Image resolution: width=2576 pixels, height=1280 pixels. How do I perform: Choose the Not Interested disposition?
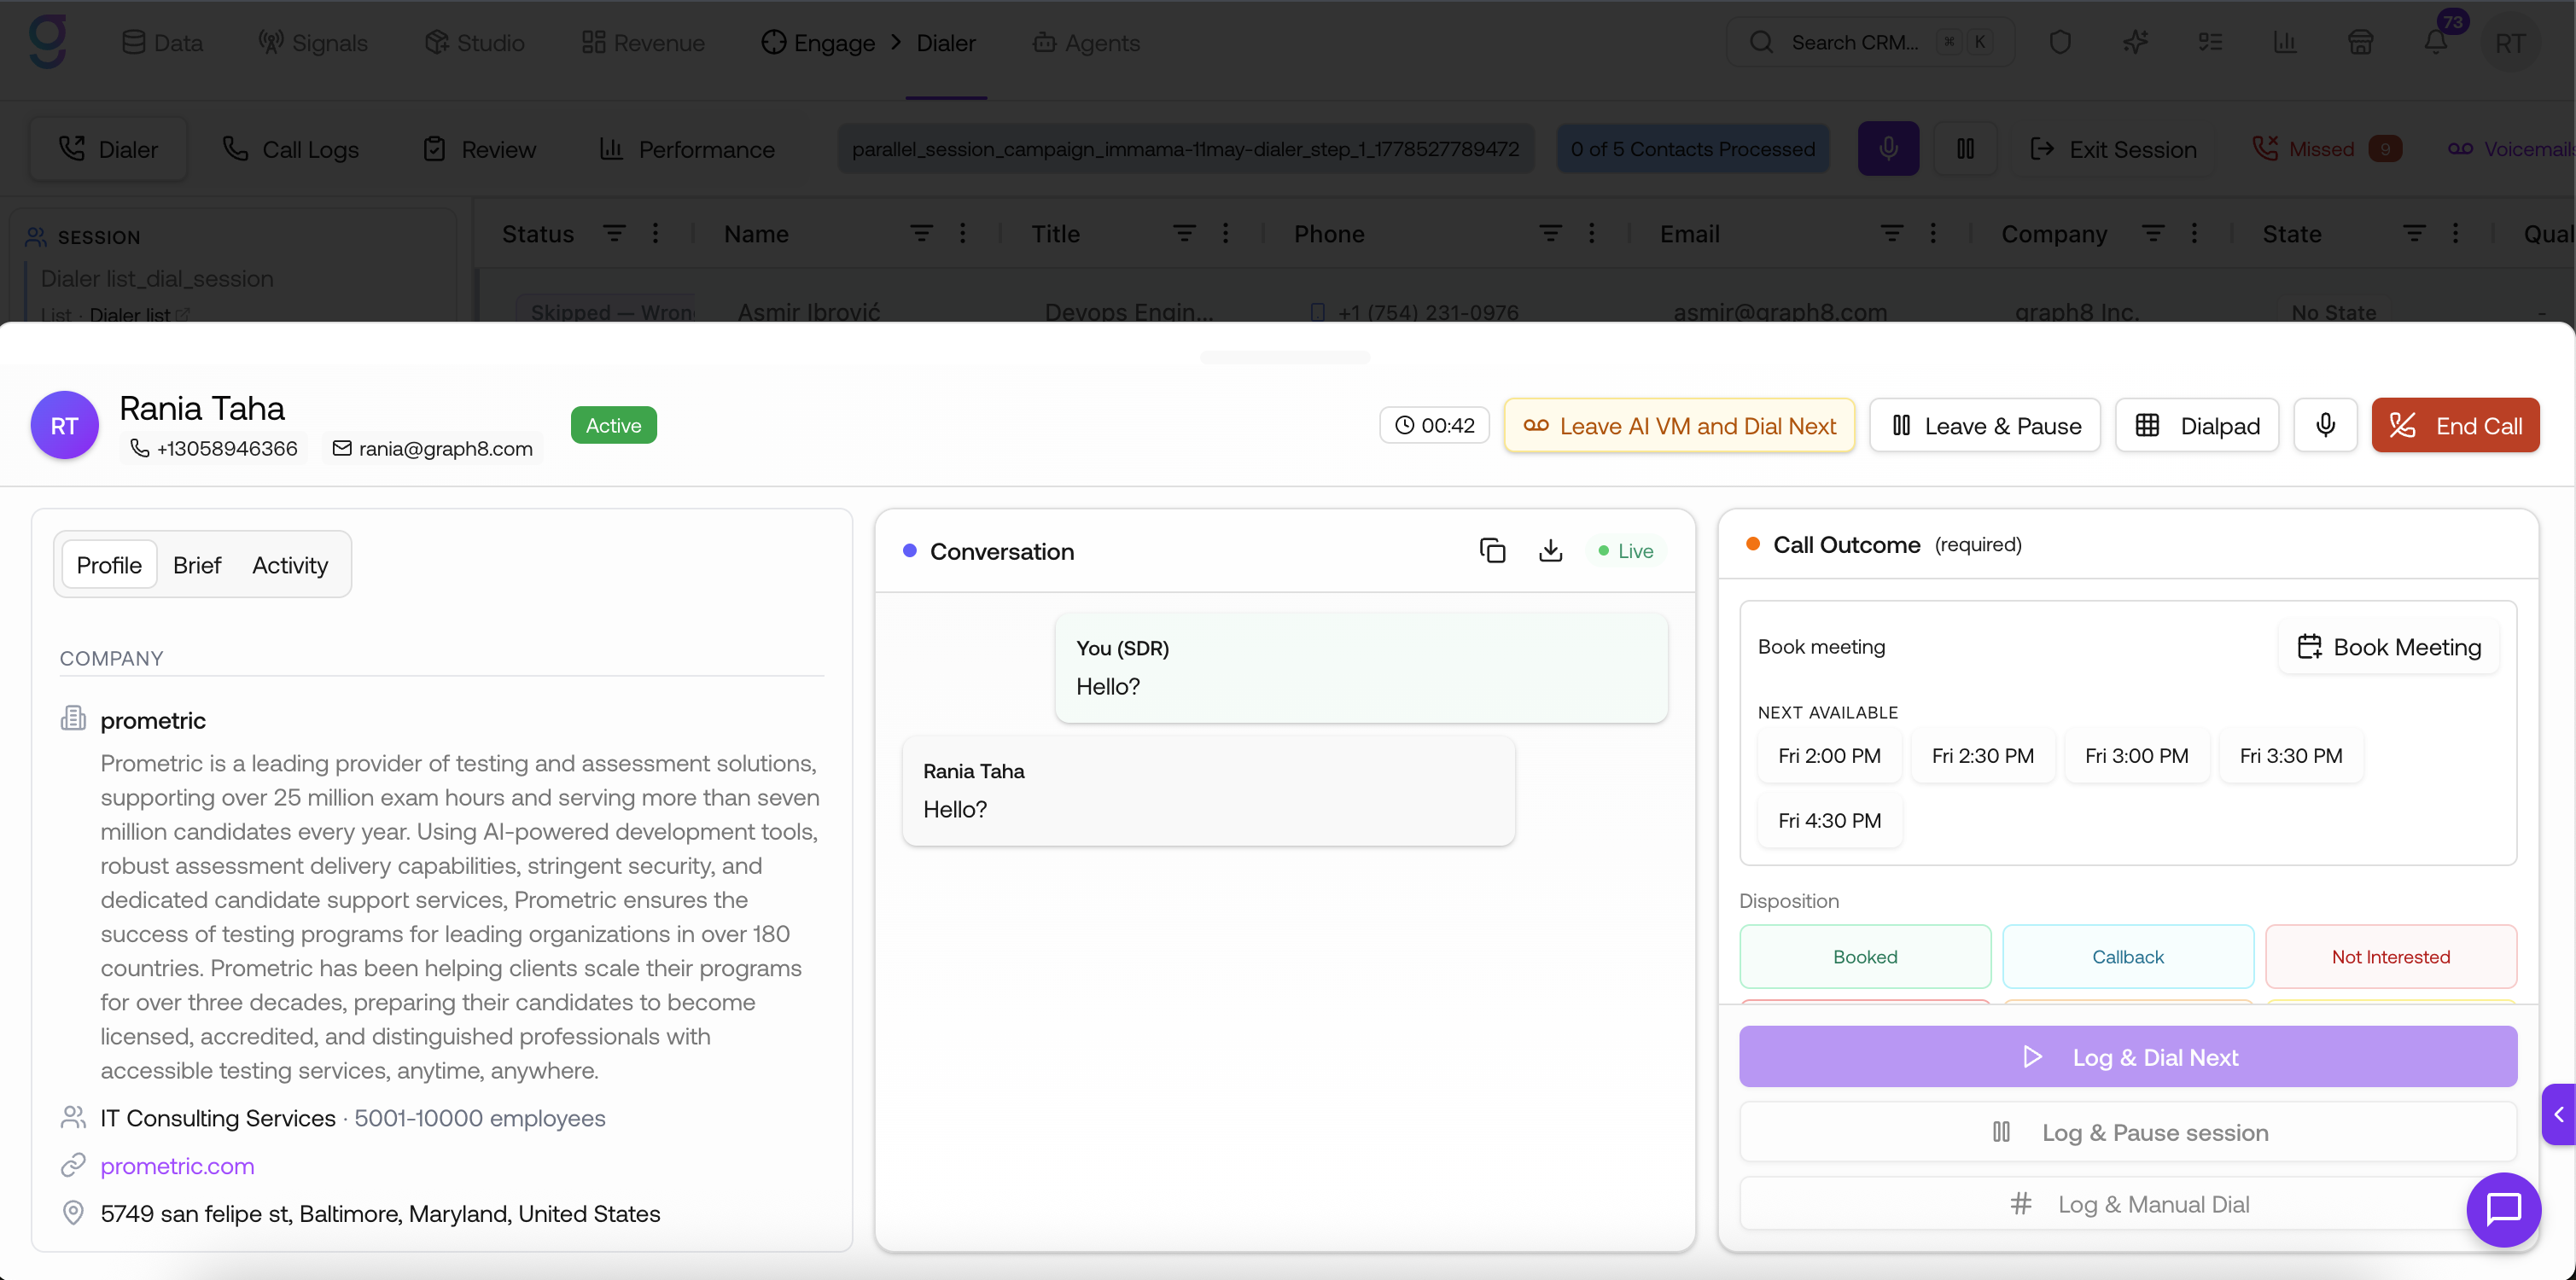tap(2391, 957)
